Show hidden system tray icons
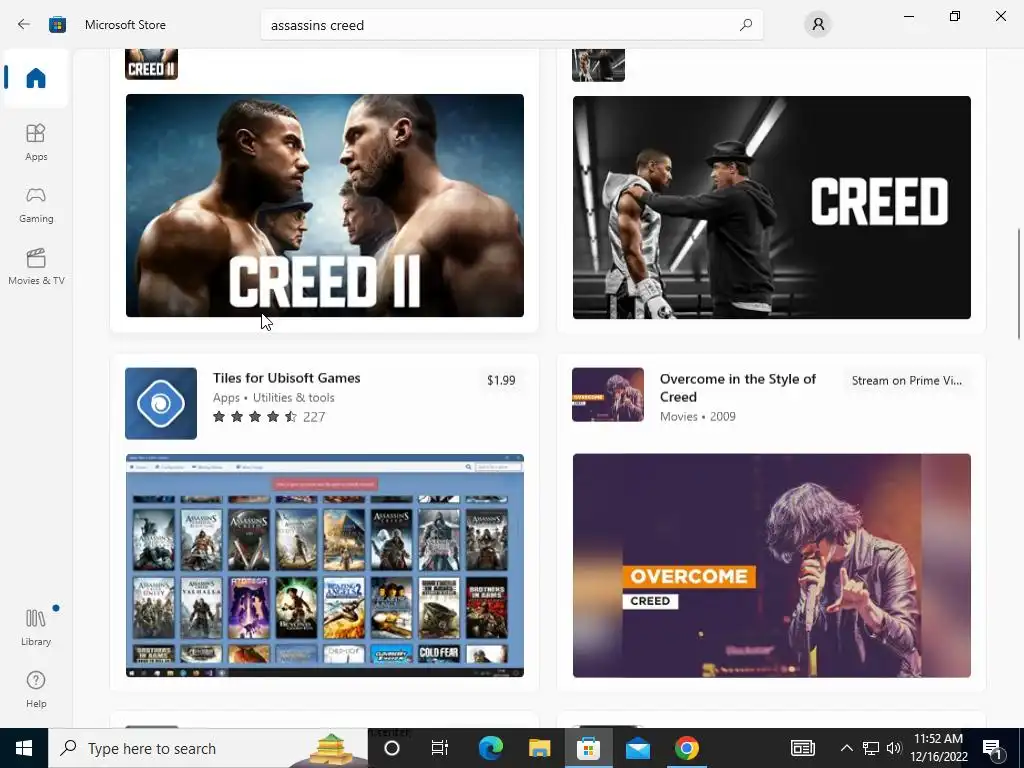Viewport: 1024px width, 768px height. click(846, 748)
